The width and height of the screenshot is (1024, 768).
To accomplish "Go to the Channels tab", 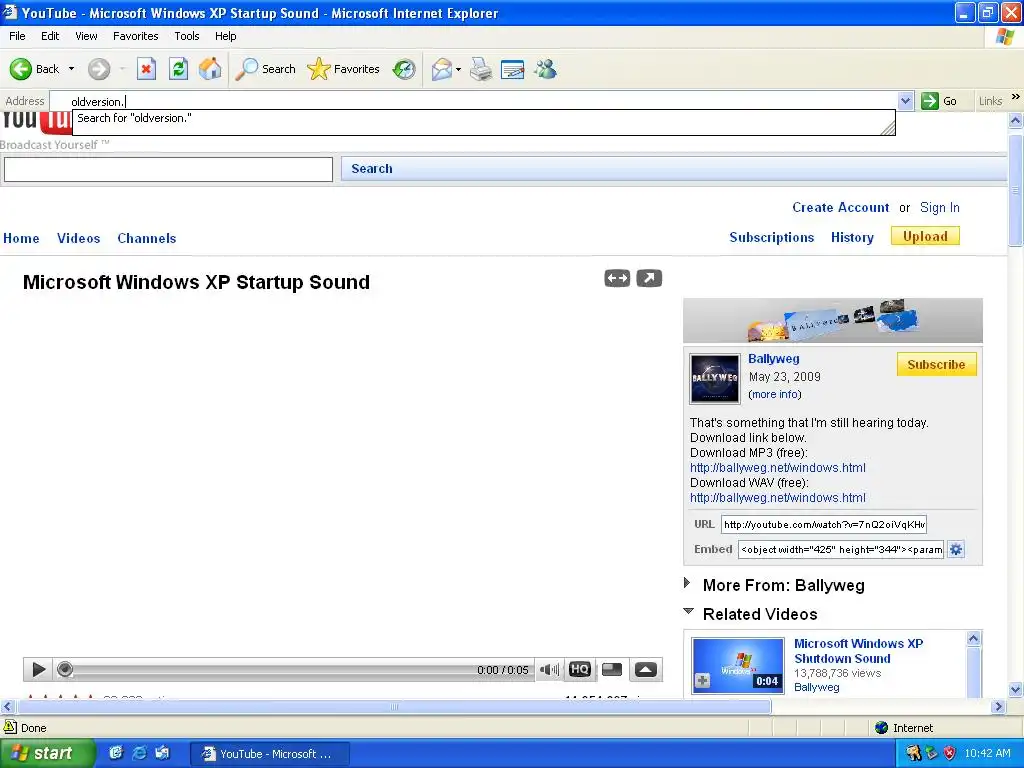I will pos(147,238).
